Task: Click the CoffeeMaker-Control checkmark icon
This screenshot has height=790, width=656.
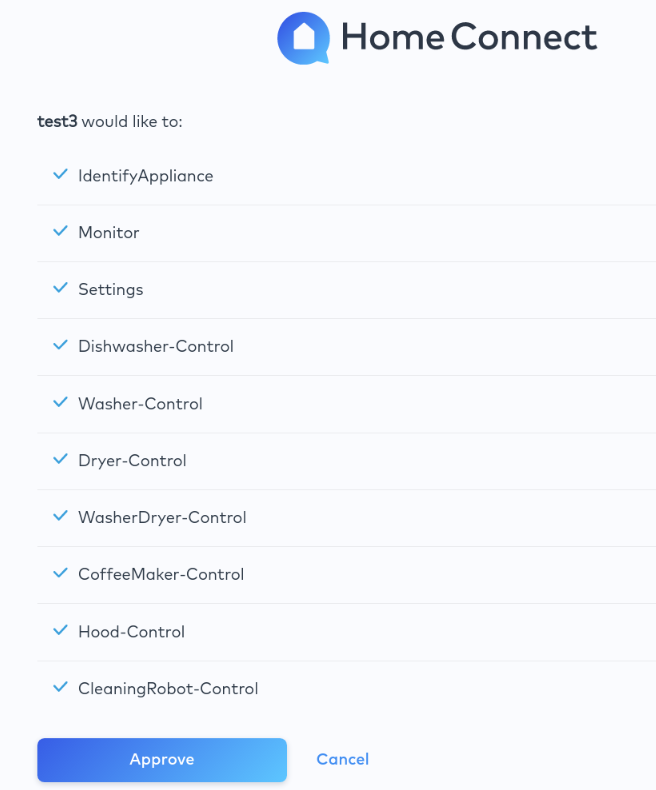Action: point(59,574)
